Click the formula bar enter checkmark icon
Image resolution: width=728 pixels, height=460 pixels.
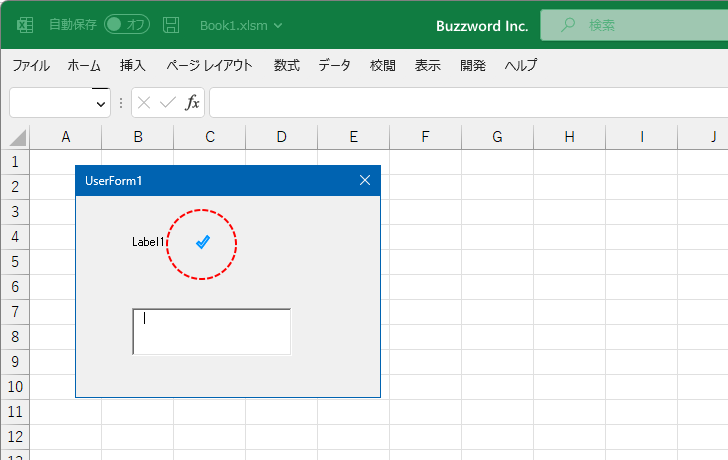(x=167, y=102)
